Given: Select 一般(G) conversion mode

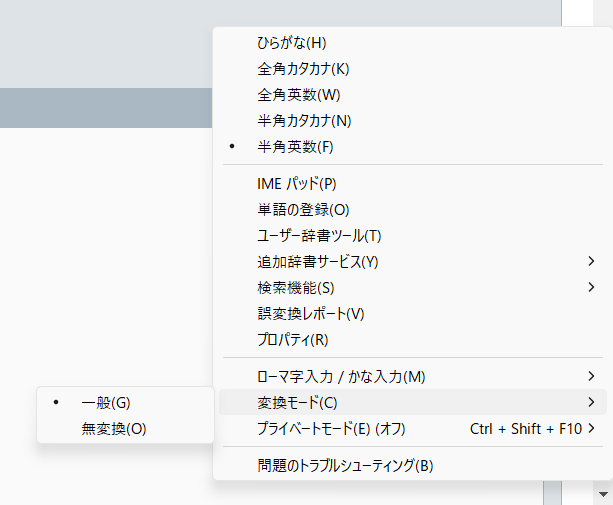Looking at the screenshot, I should [x=106, y=403].
